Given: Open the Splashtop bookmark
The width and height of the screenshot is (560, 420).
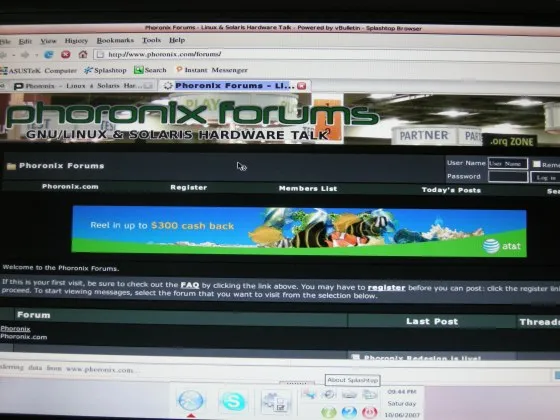Looking at the screenshot, I should [105, 70].
